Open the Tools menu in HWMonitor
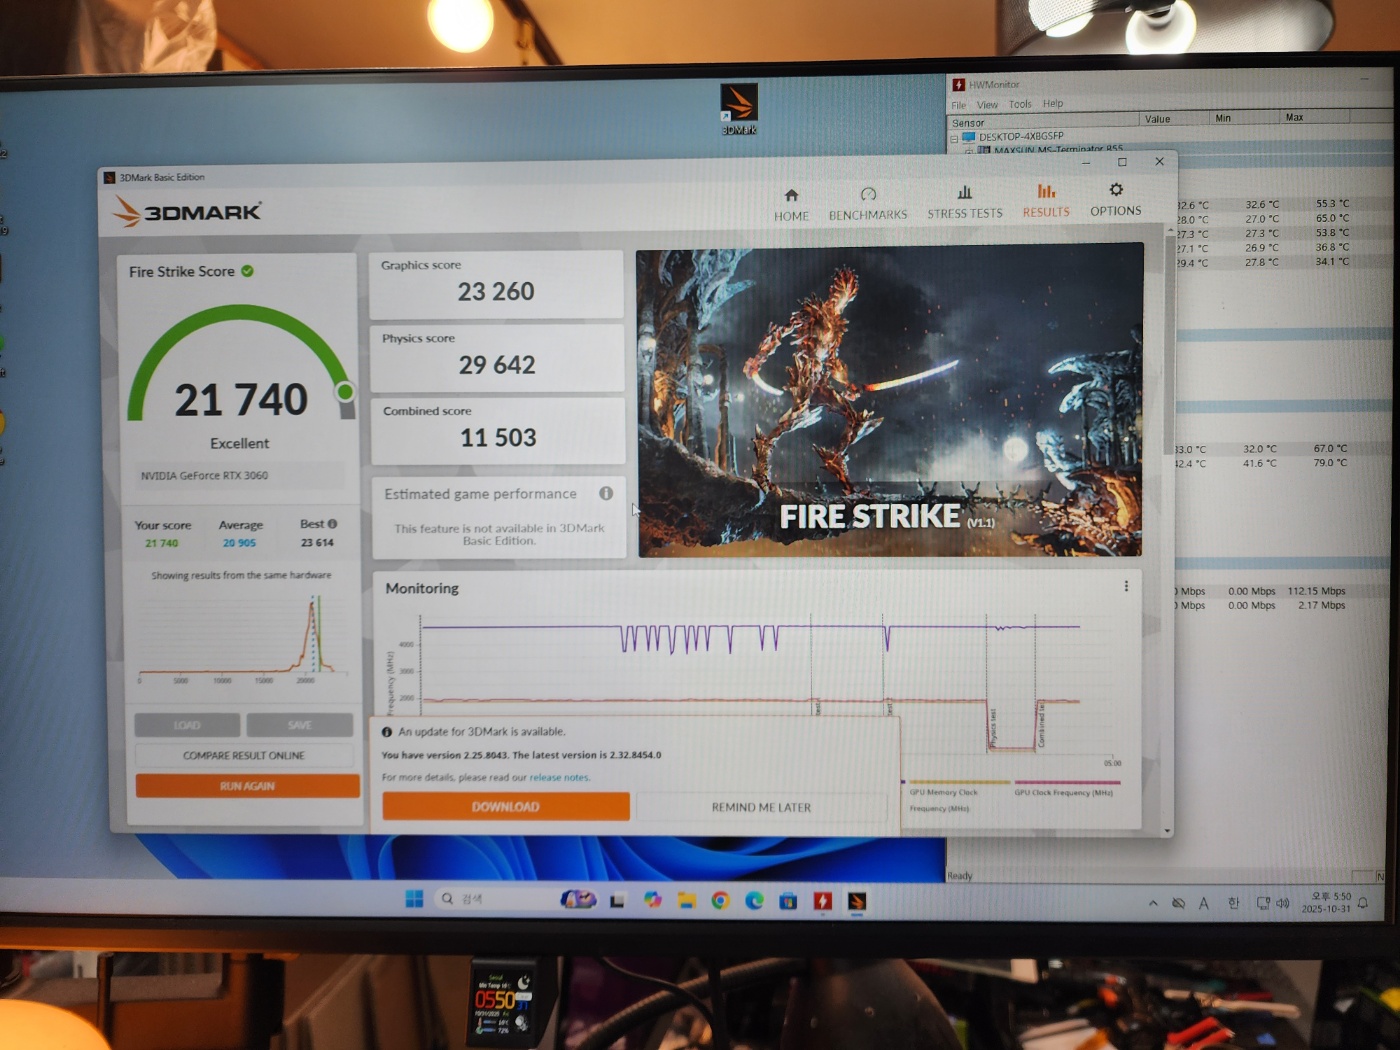 coord(1020,104)
